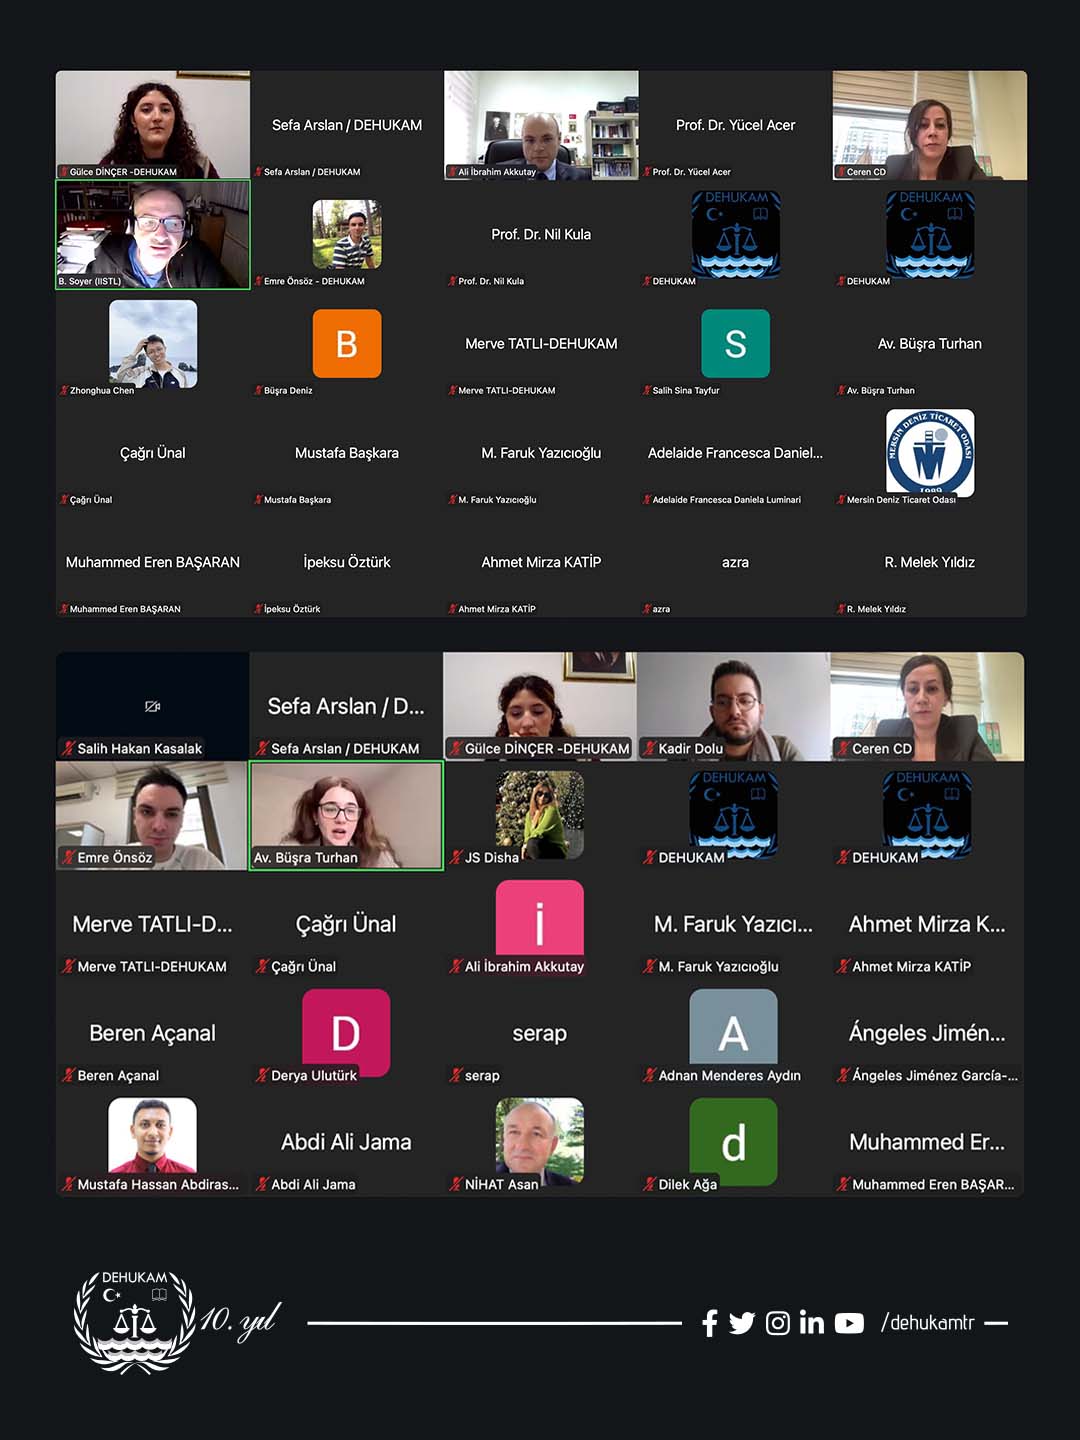The image size is (1080, 1440).
Task: Select the Prof. Dr. Yücel Acer tile
Action: pyautogui.click(x=735, y=125)
